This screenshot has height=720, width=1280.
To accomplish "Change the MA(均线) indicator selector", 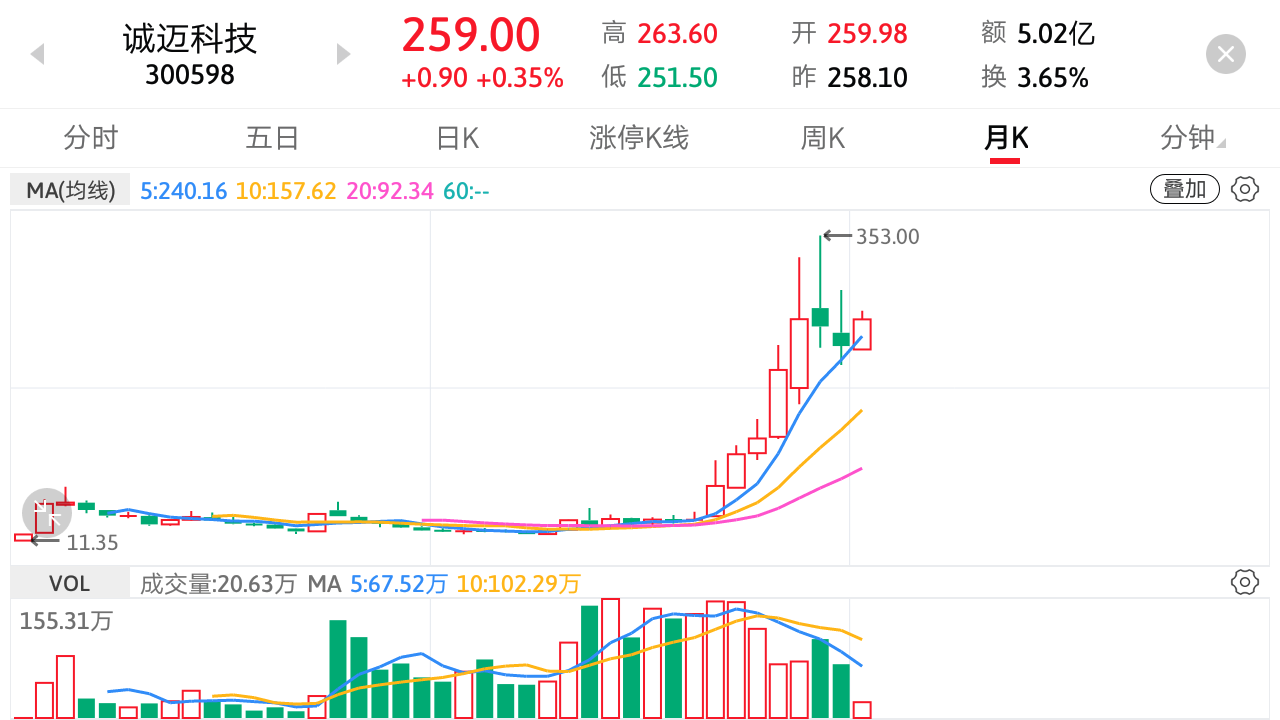I will click(x=70, y=190).
